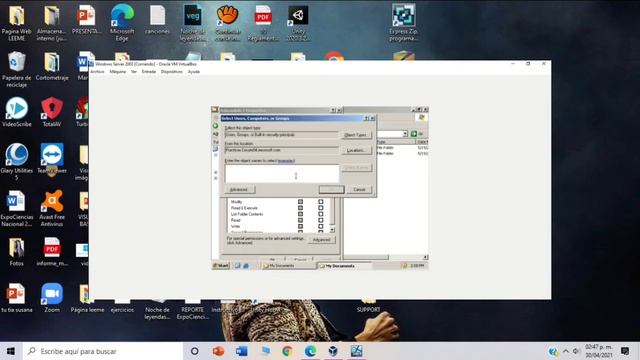This screenshot has height=360, width=640.
Task: Open Word from the host taskbar
Action: (x=241, y=351)
